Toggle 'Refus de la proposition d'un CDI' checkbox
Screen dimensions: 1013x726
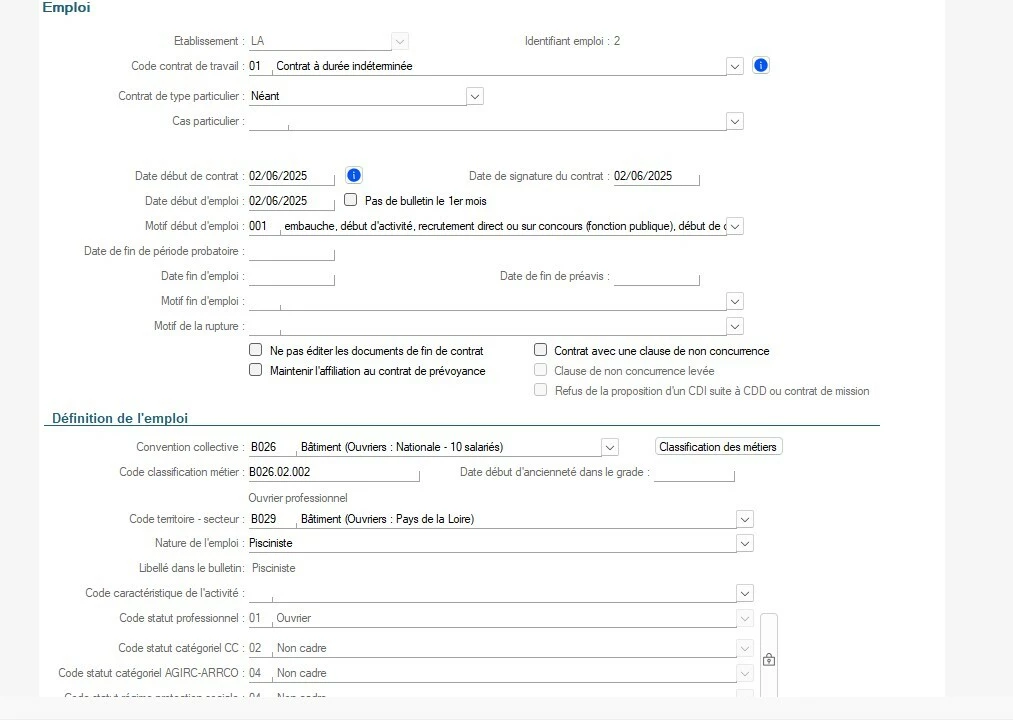[541, 390]
